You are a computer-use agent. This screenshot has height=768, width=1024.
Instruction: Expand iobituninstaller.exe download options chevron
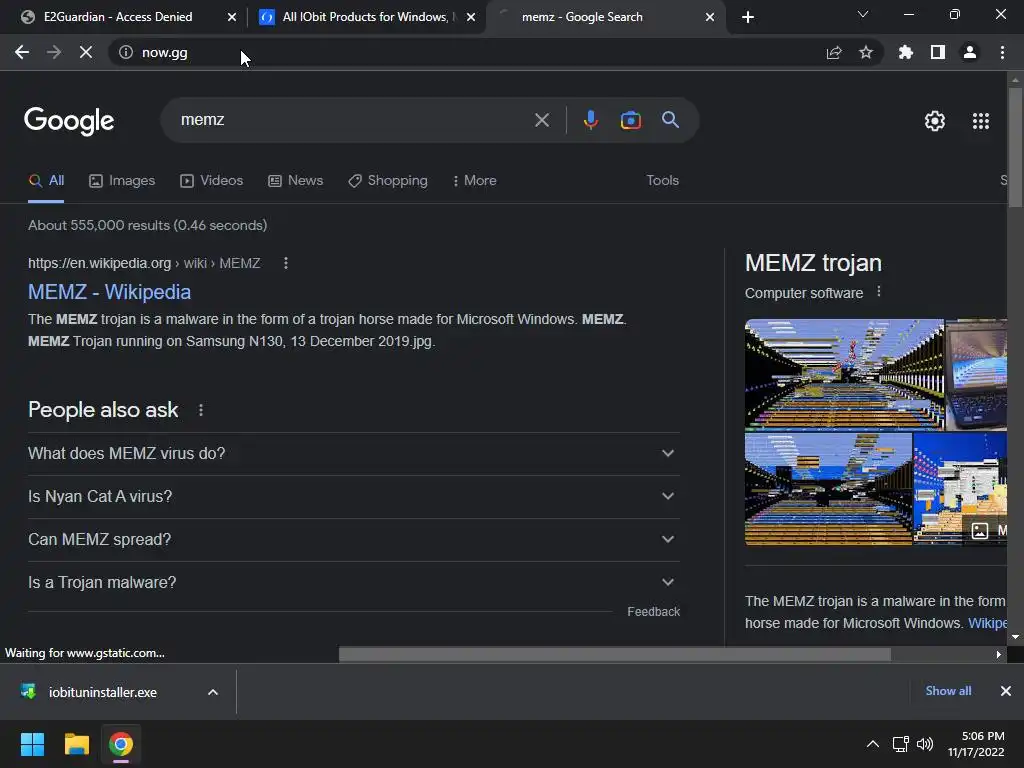213,692
